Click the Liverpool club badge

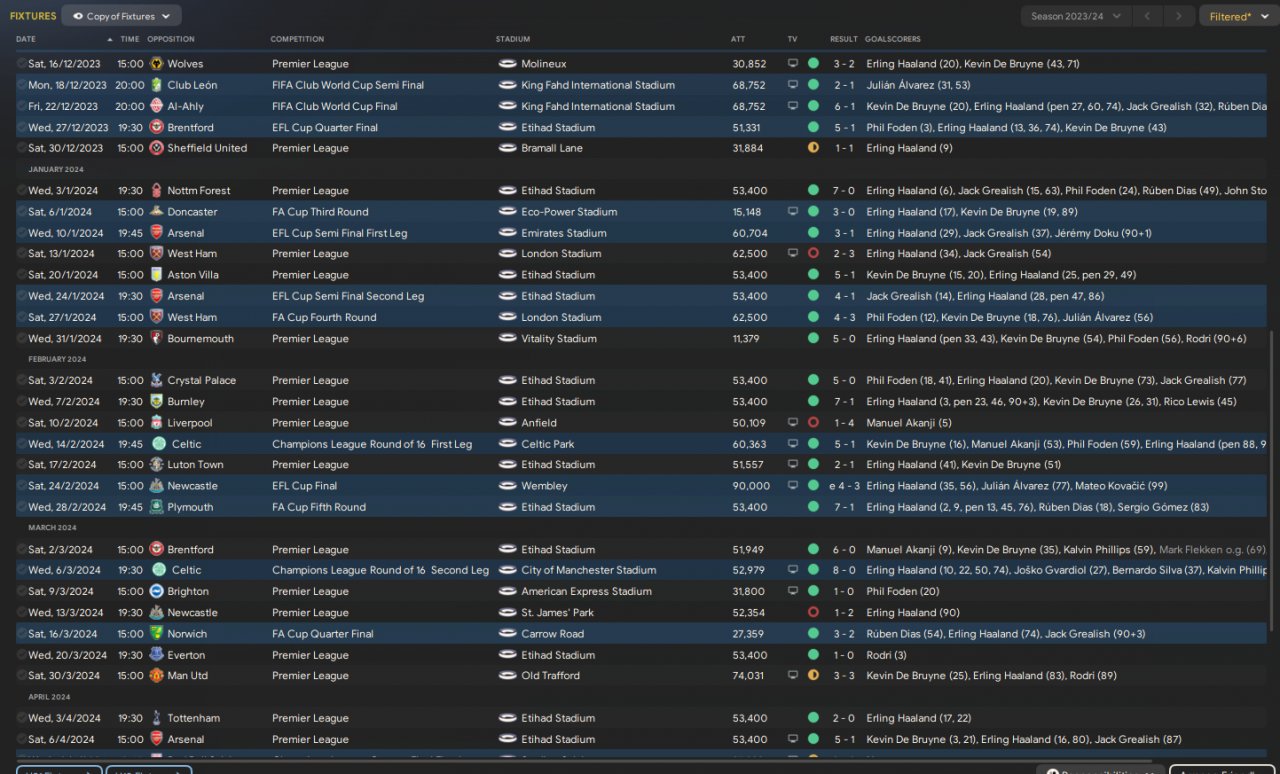click(x=156, y=423)
